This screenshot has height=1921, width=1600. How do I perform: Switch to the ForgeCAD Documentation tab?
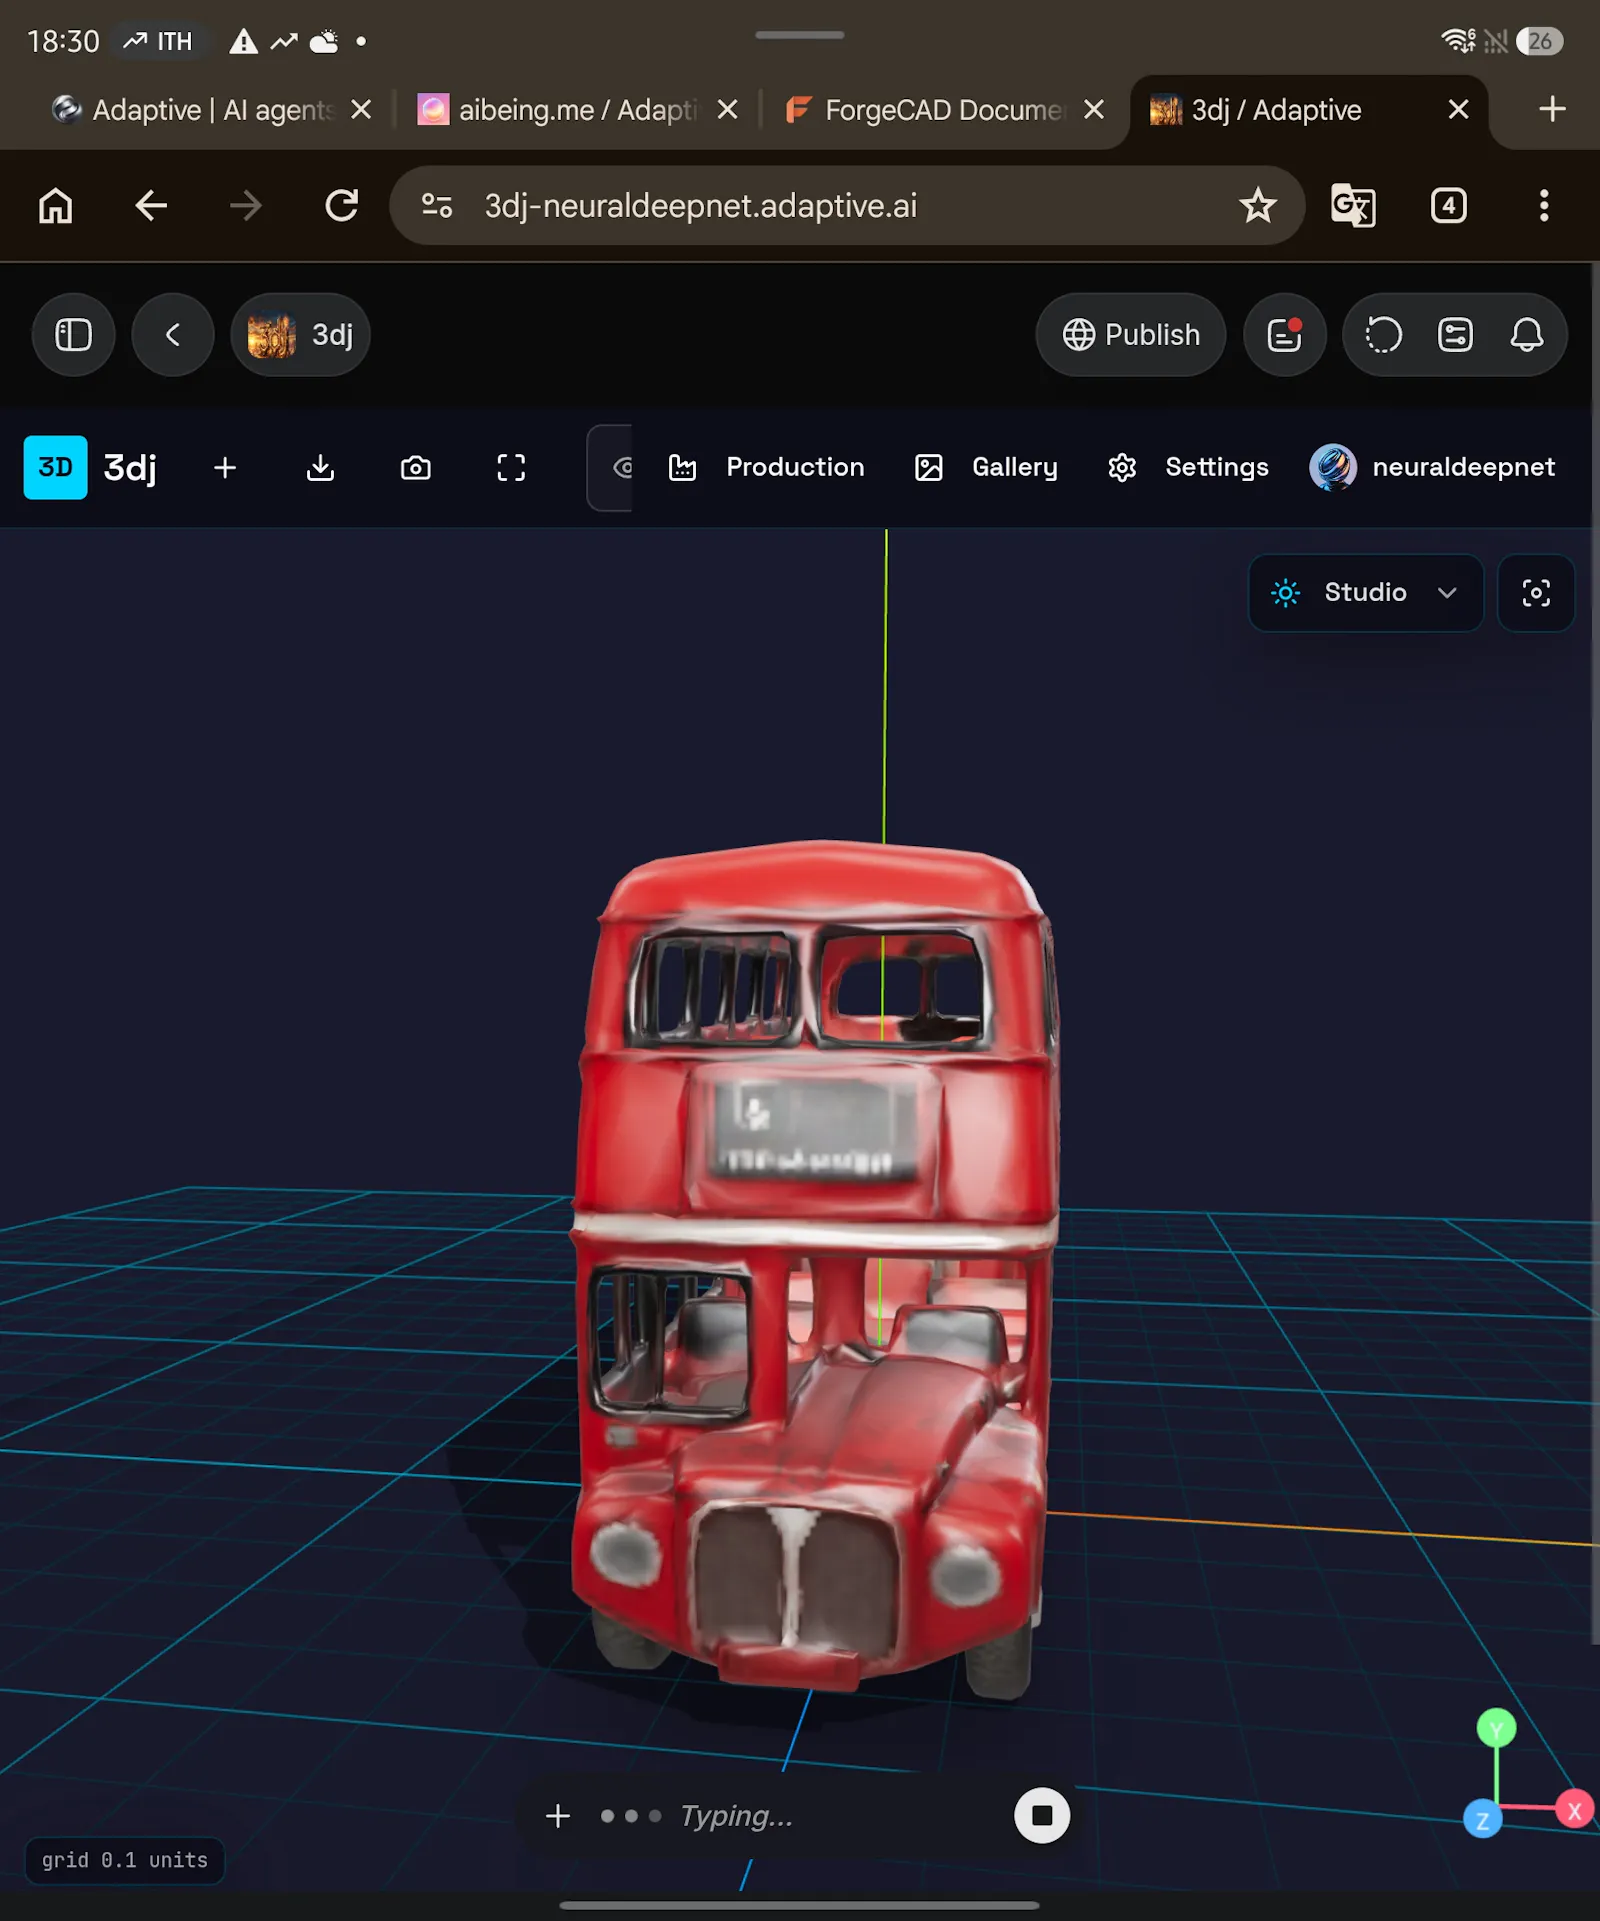tap(945, 109)
